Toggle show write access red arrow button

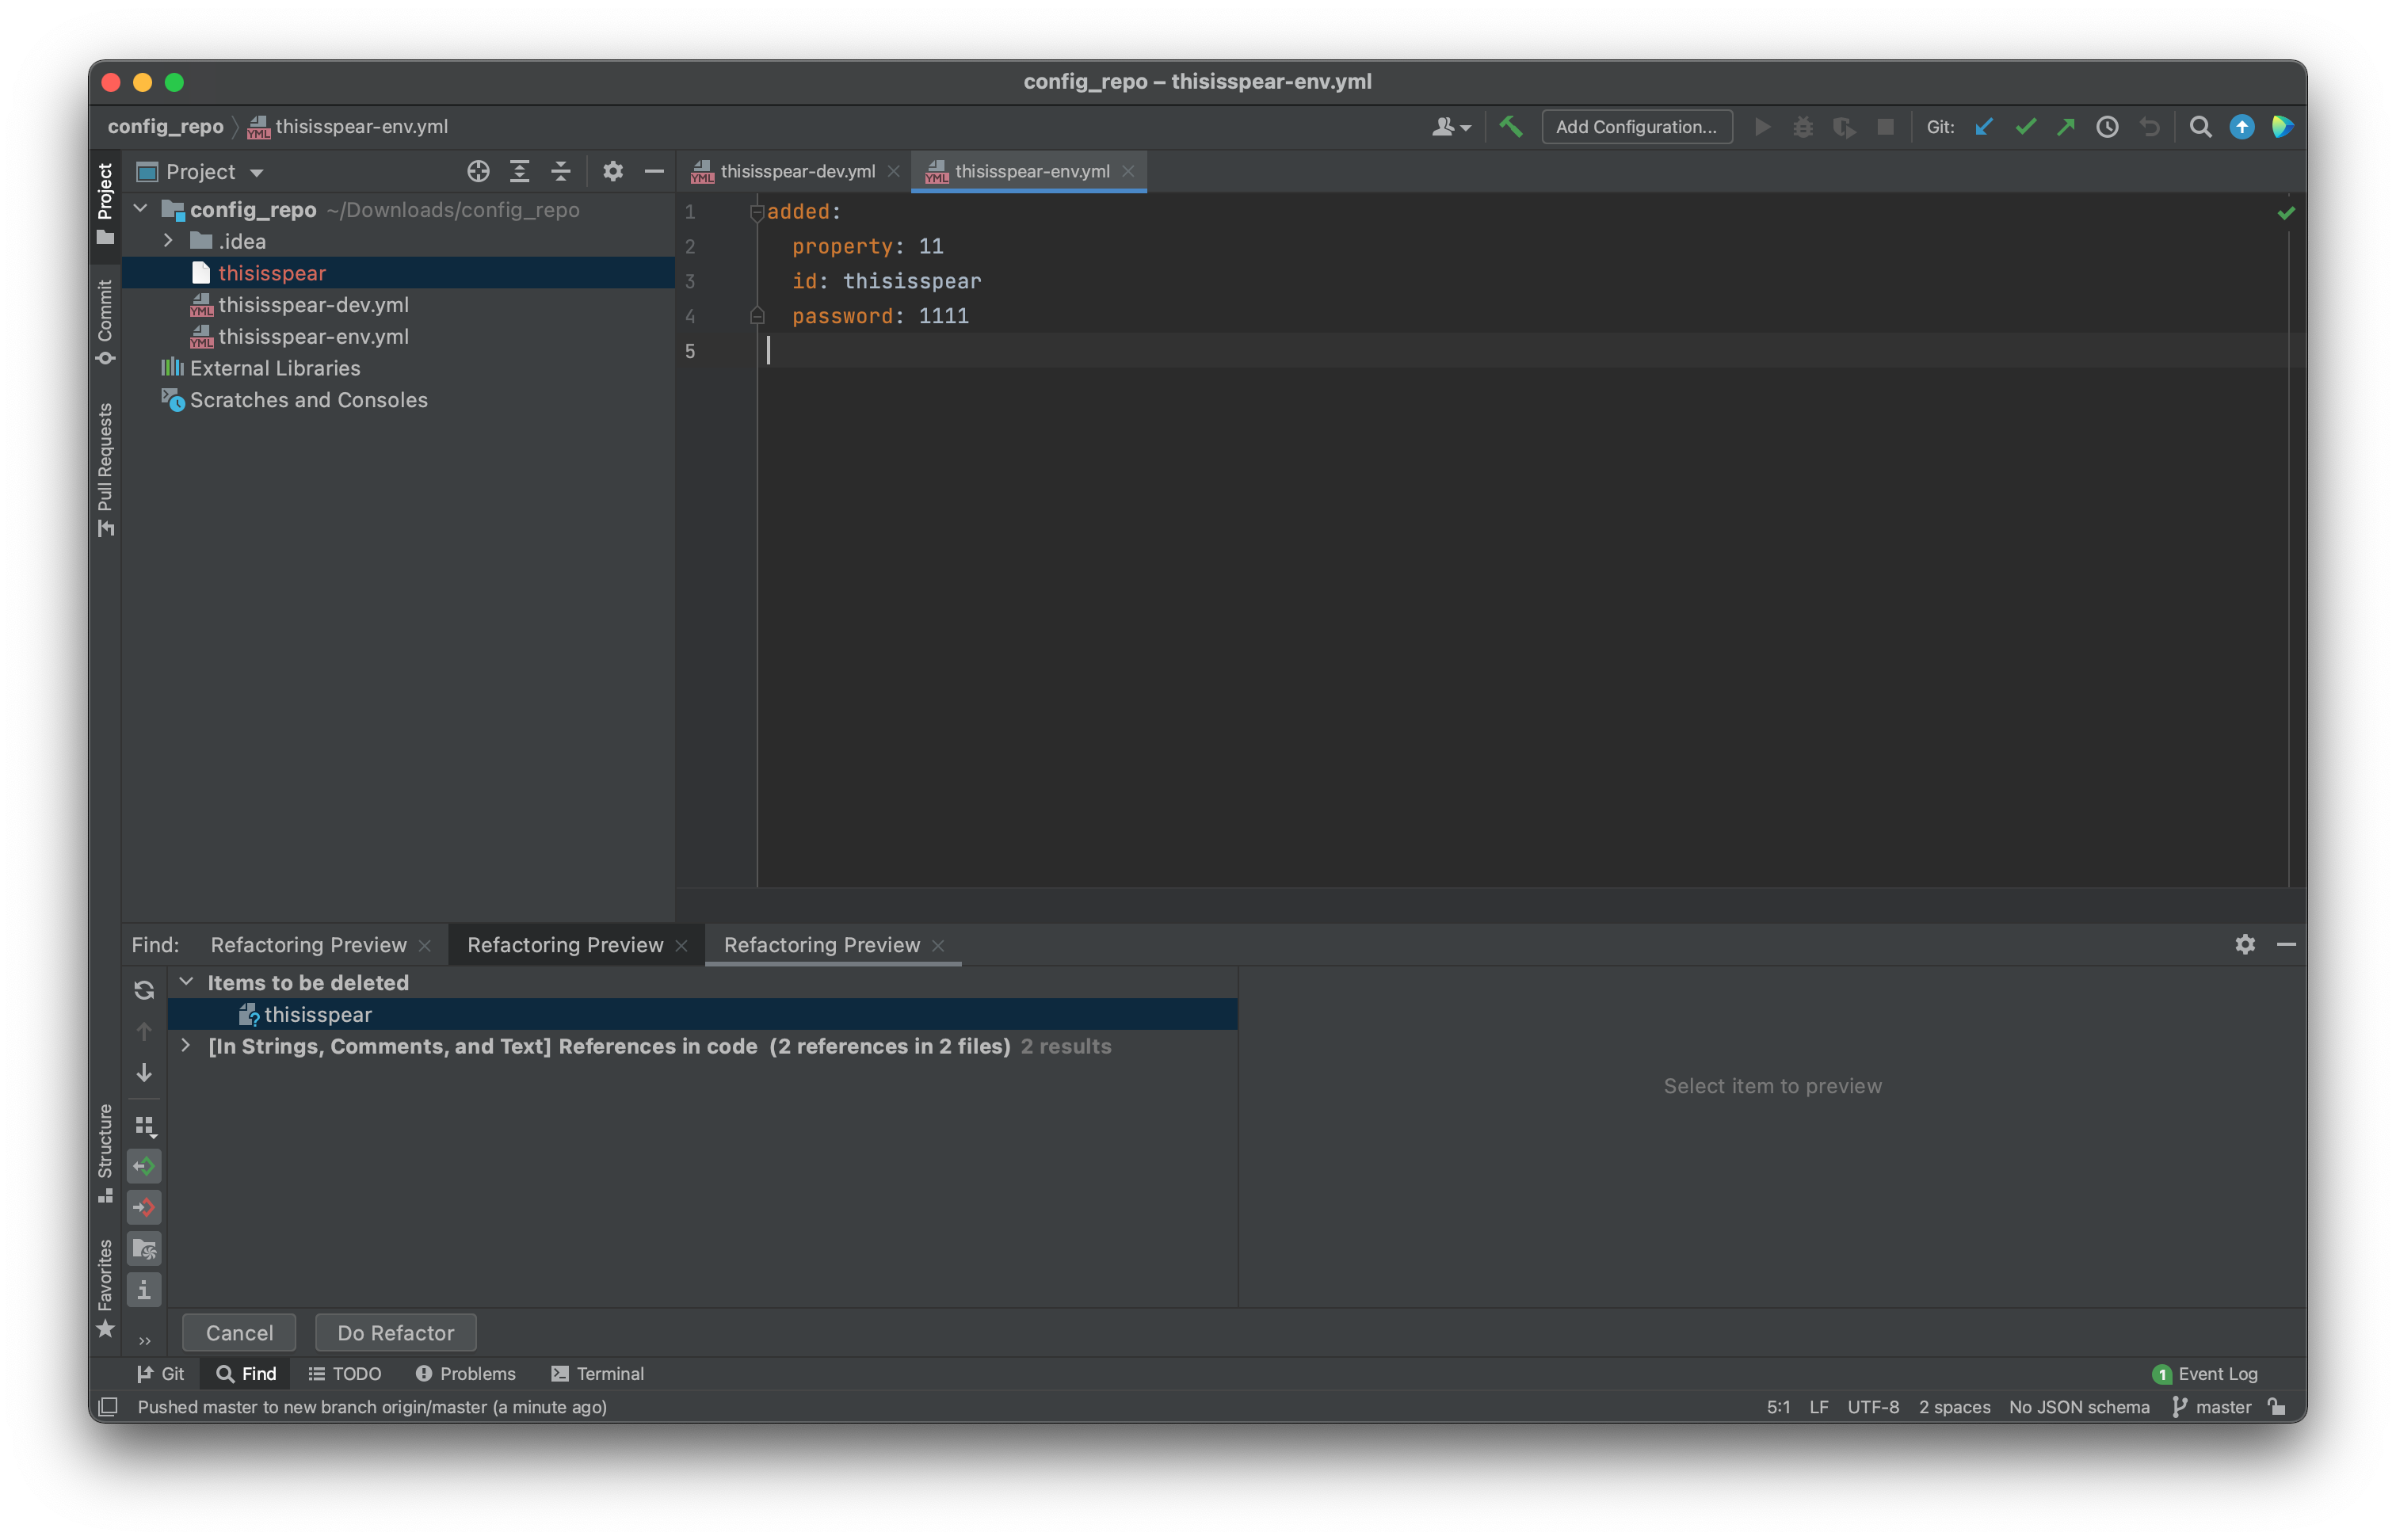pos(144,1207)
